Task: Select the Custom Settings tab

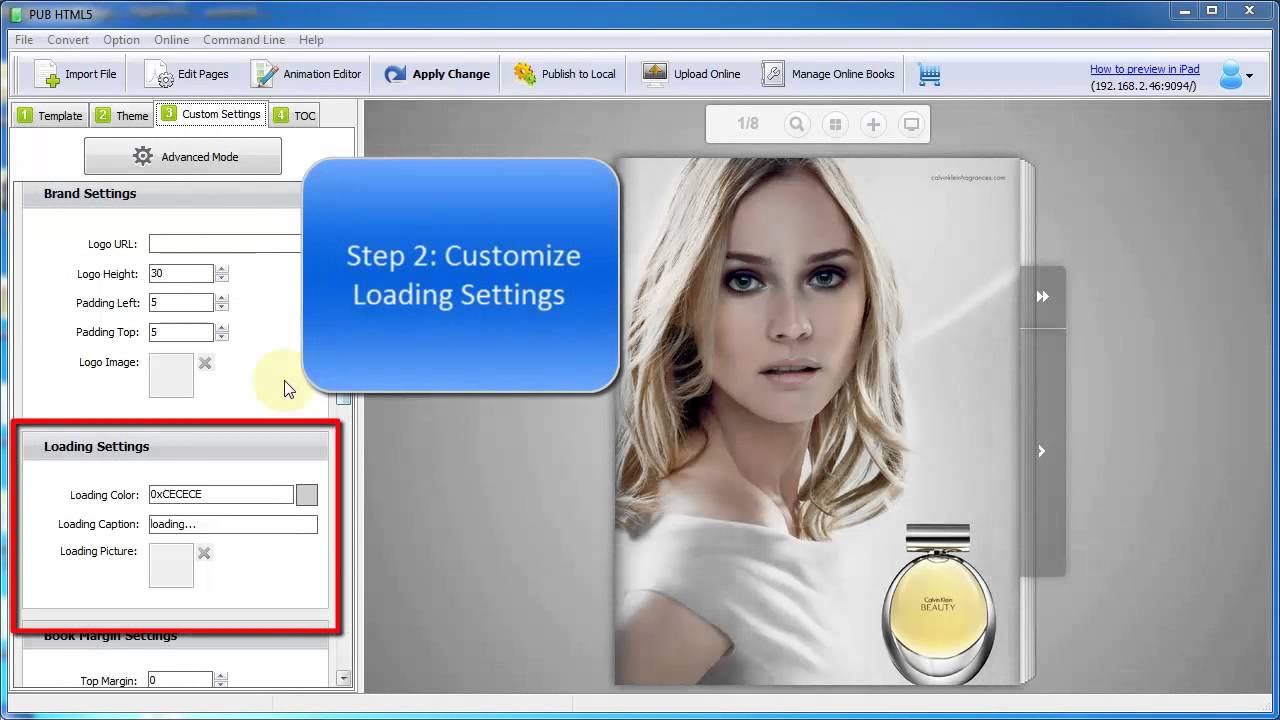Action: 211,114
